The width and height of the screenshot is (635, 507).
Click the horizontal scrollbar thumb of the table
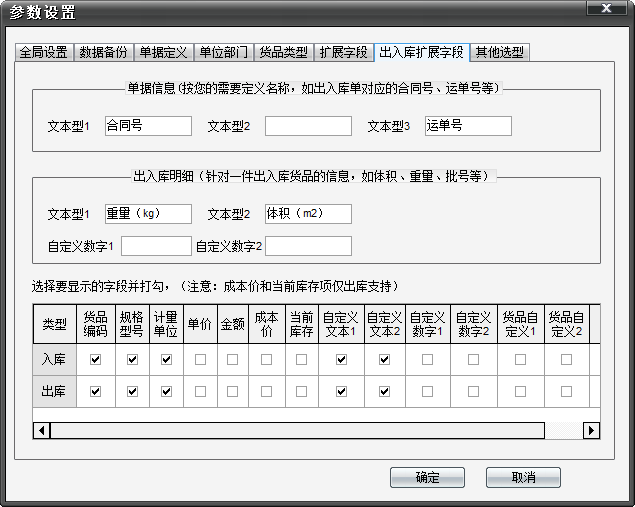coord(297,430)
